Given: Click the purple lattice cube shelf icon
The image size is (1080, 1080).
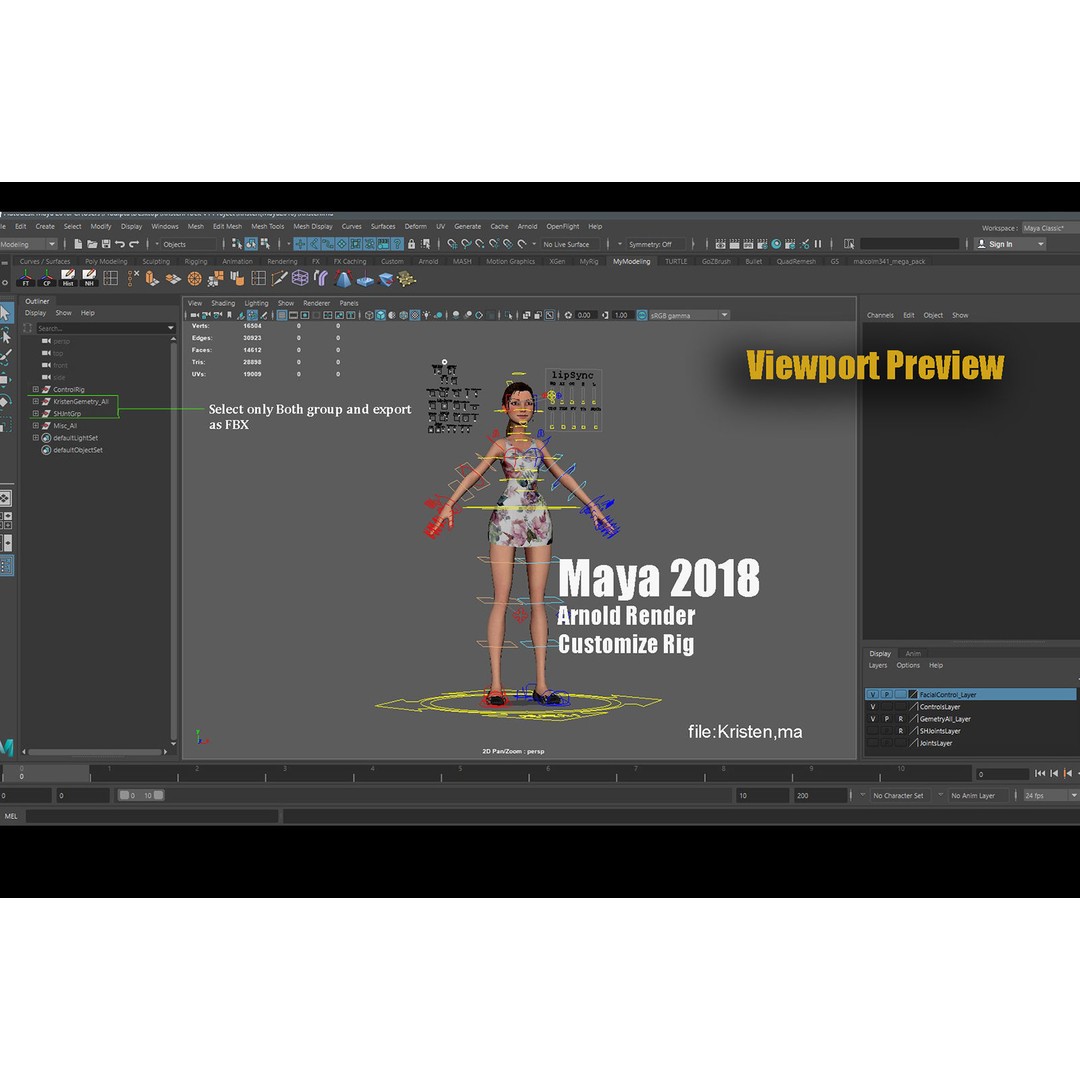Looking at the screenshot, I should [300, 278].
